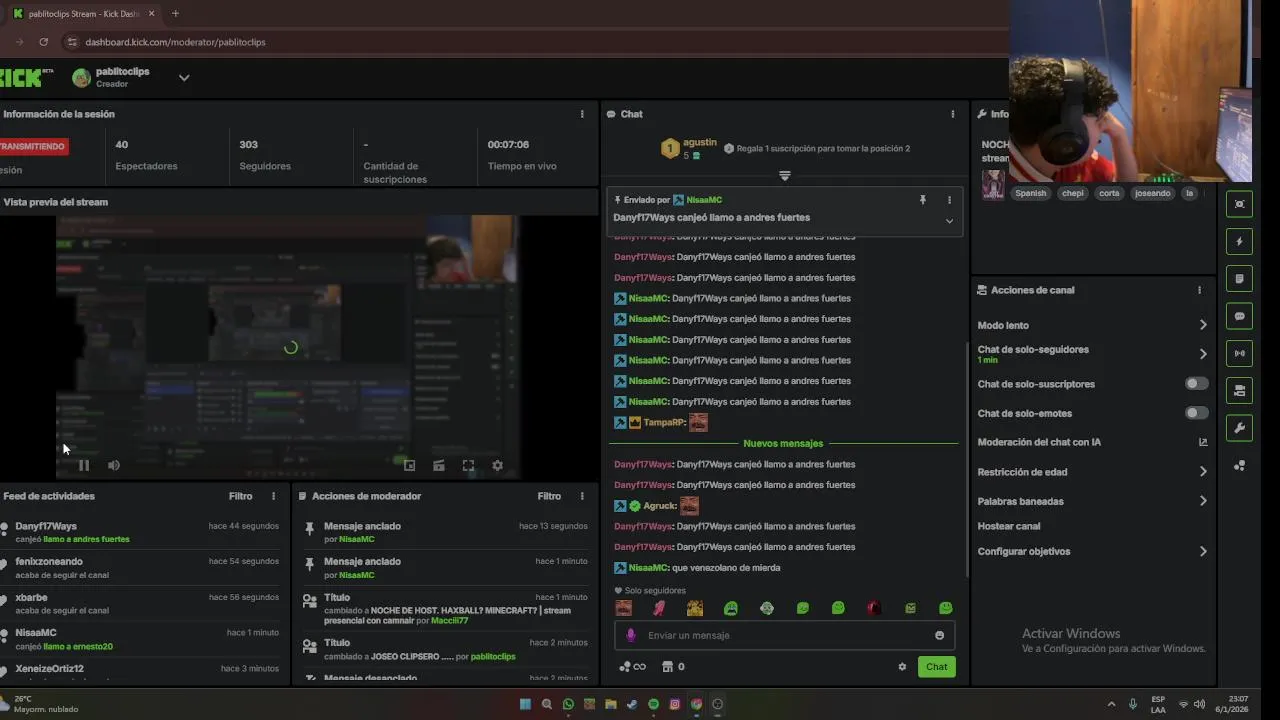The height and width of the screenshot is (720, 1280).
Task: Select the dark red emote in emote row
Action: (x=874, y=608)
